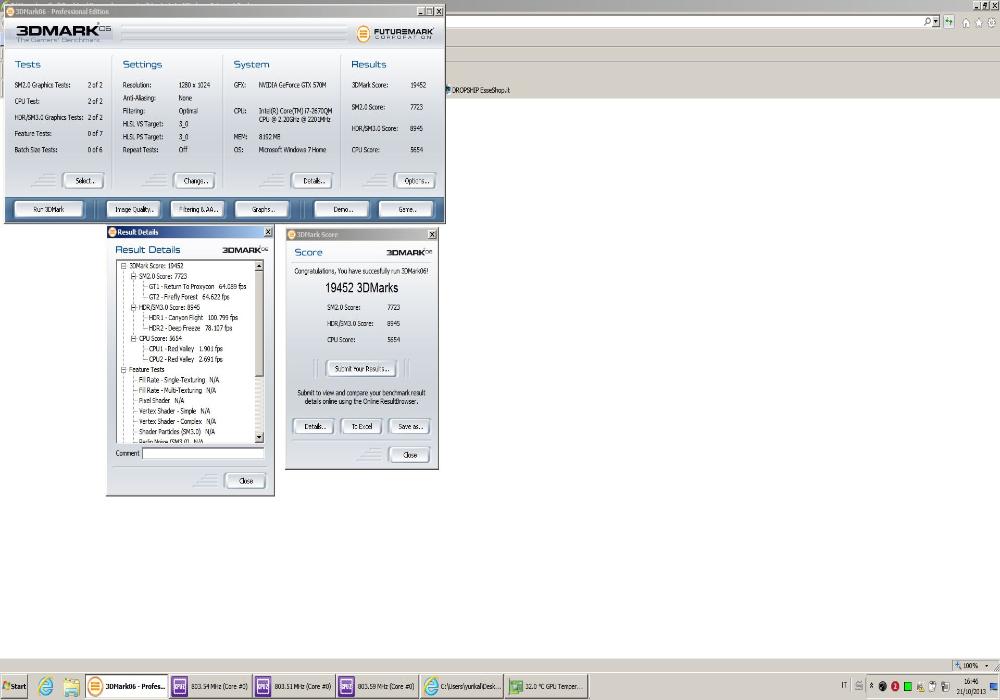Click the Run 3DMark button

coord(49,209)
